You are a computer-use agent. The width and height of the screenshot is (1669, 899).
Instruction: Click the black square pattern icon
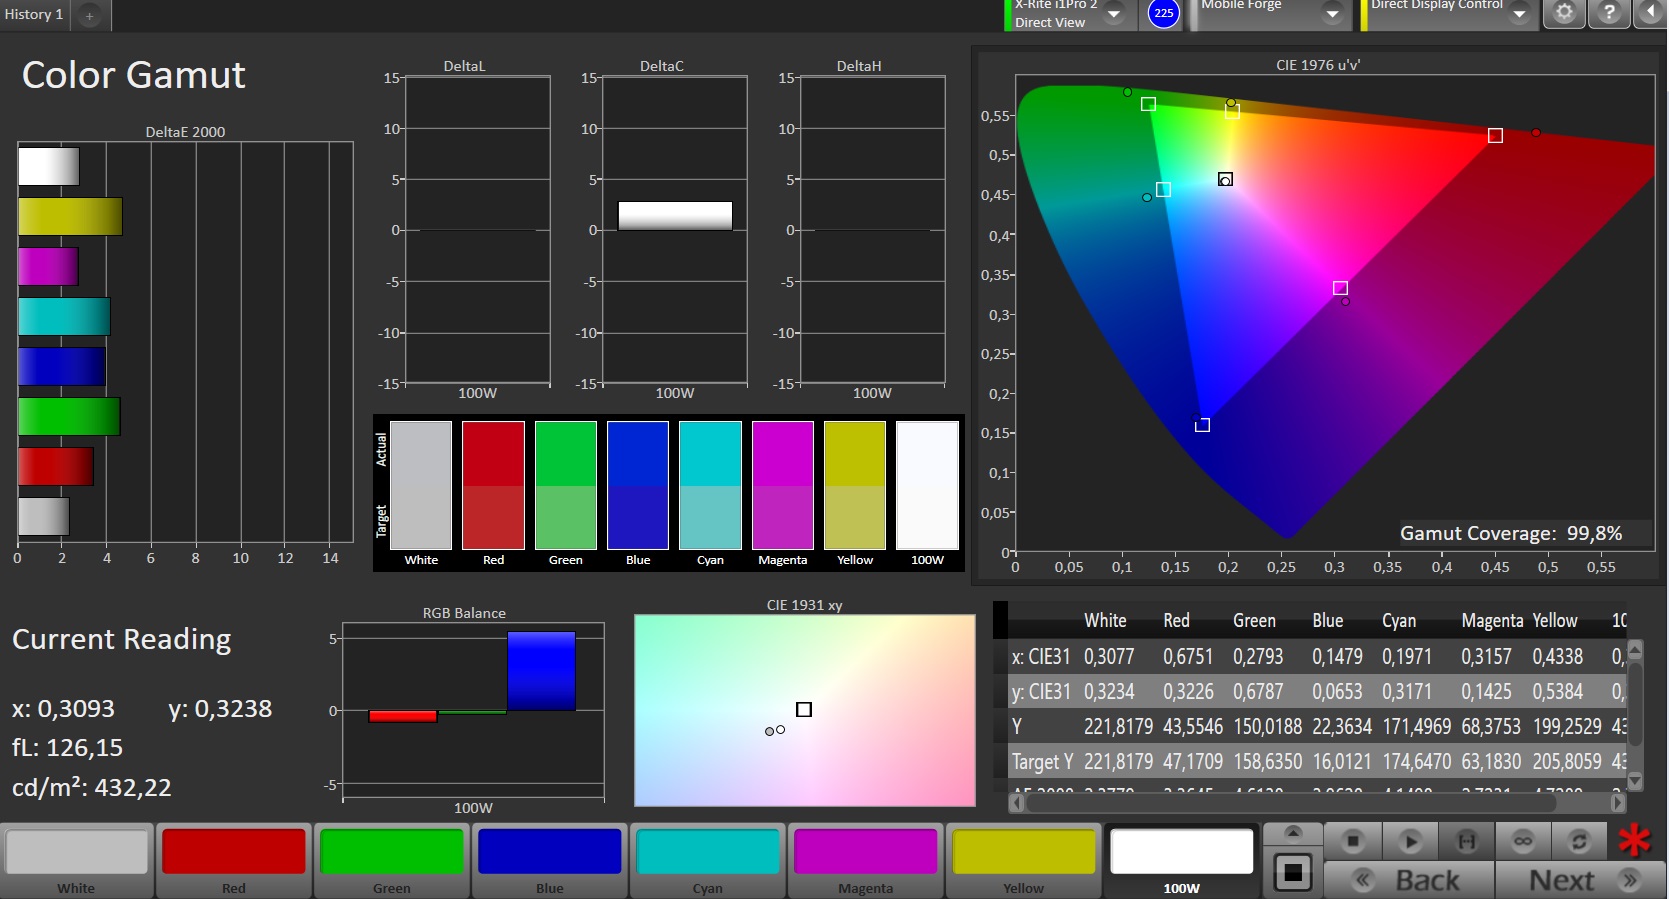tap(1293, 872)
